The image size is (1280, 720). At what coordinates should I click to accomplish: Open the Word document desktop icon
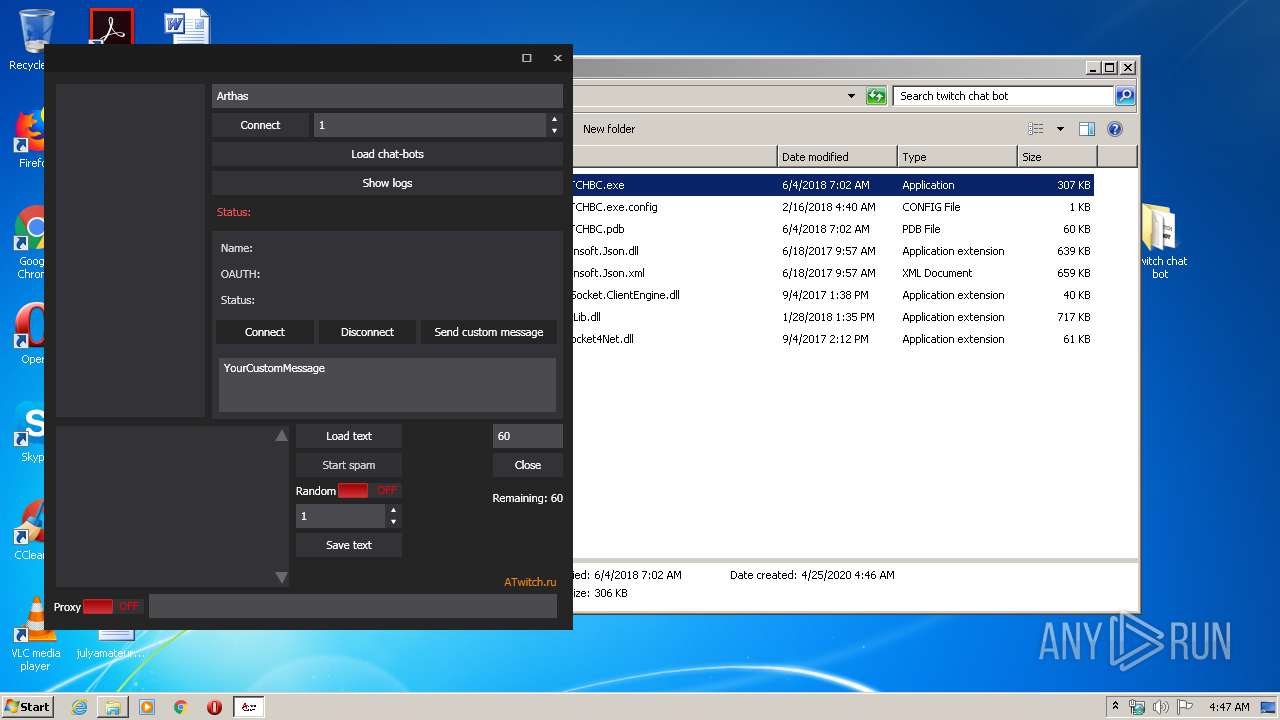pyautogui.click(x=187, y=26)
